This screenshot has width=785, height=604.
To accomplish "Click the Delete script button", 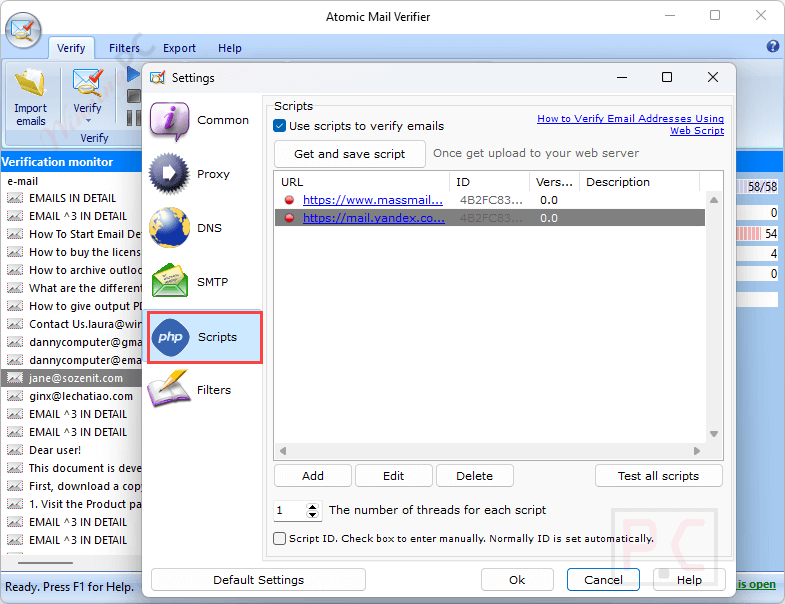I will 475,476.
